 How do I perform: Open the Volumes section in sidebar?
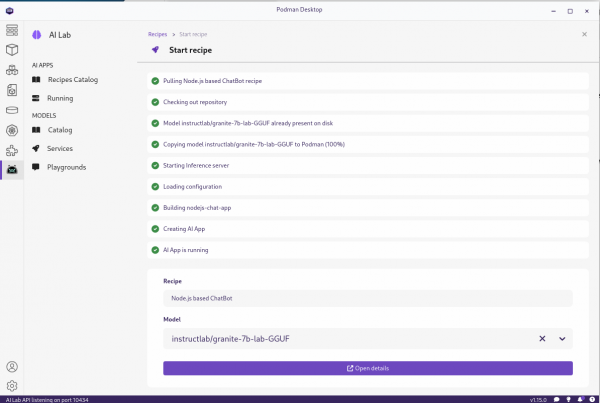click(12, 110)
